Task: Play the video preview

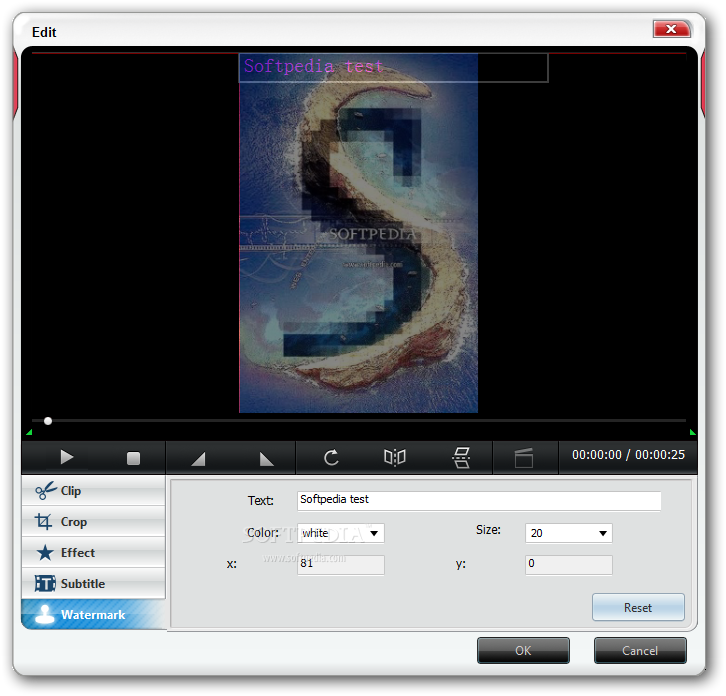Action: click(67, 458)
